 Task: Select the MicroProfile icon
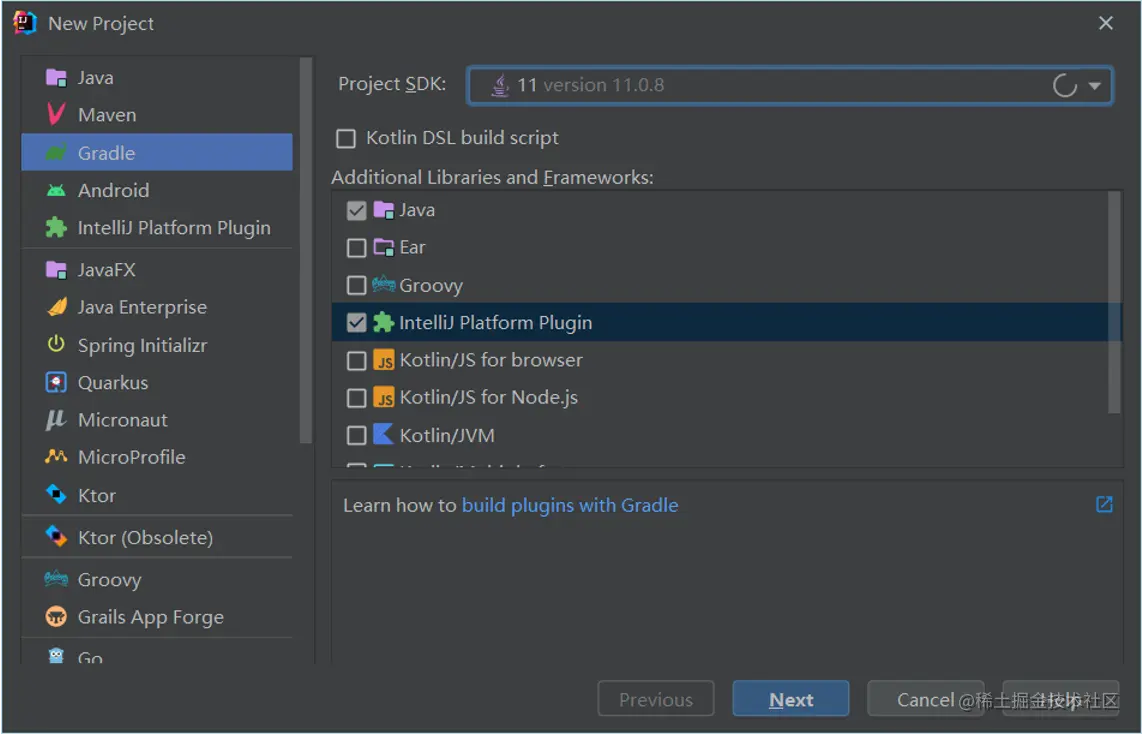[x=56, y=457]
